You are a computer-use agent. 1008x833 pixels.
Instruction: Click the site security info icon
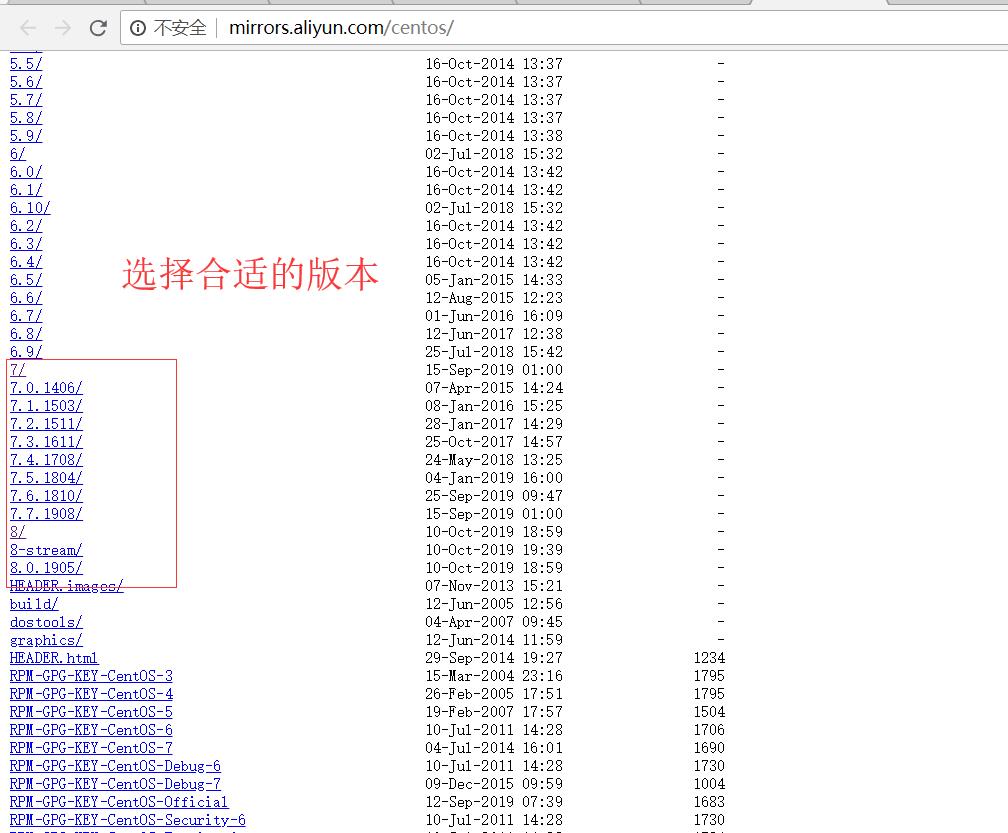(138, 28)
